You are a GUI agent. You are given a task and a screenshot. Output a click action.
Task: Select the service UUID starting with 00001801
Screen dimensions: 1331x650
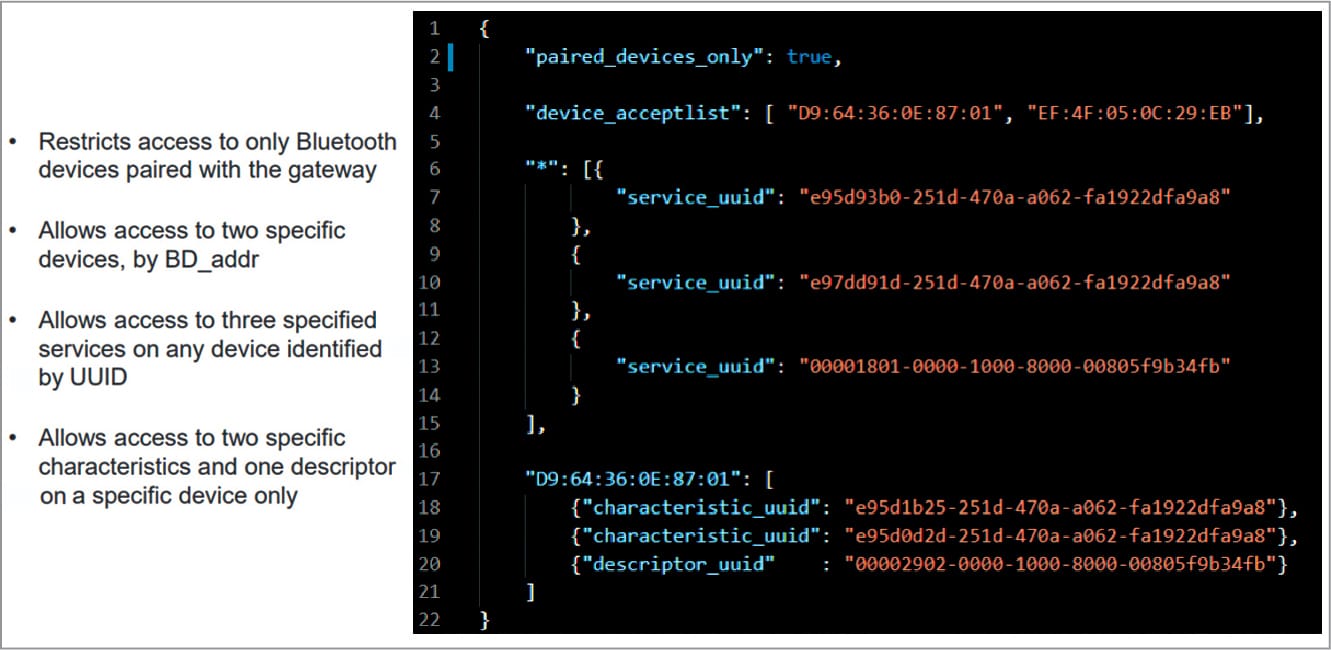tap(1014, 366)
